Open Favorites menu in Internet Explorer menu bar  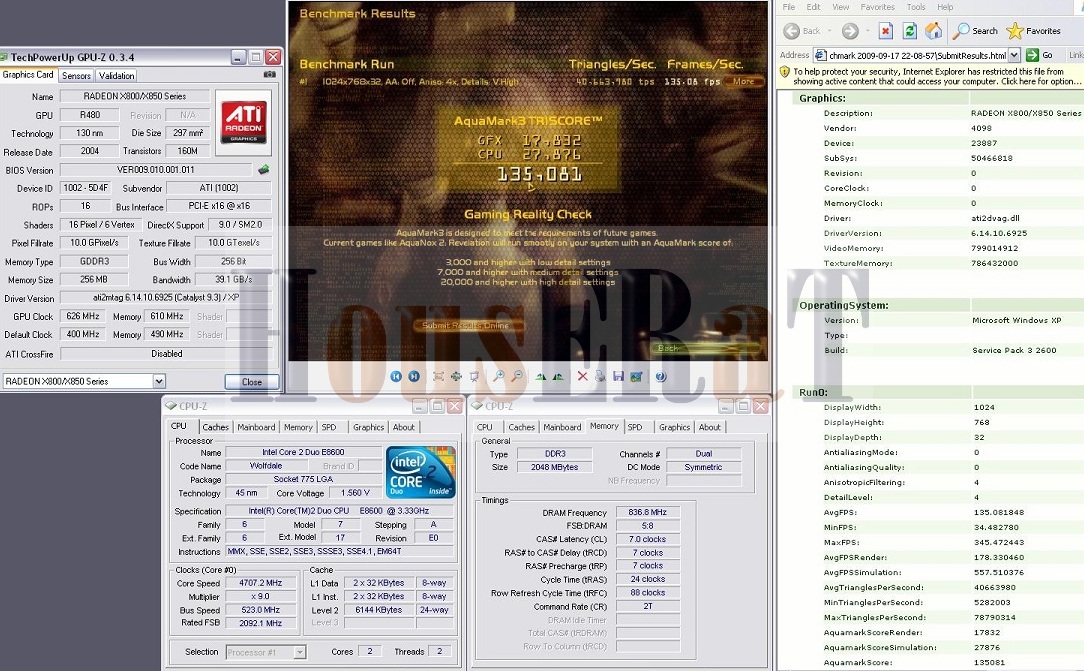tap(877, 7)
